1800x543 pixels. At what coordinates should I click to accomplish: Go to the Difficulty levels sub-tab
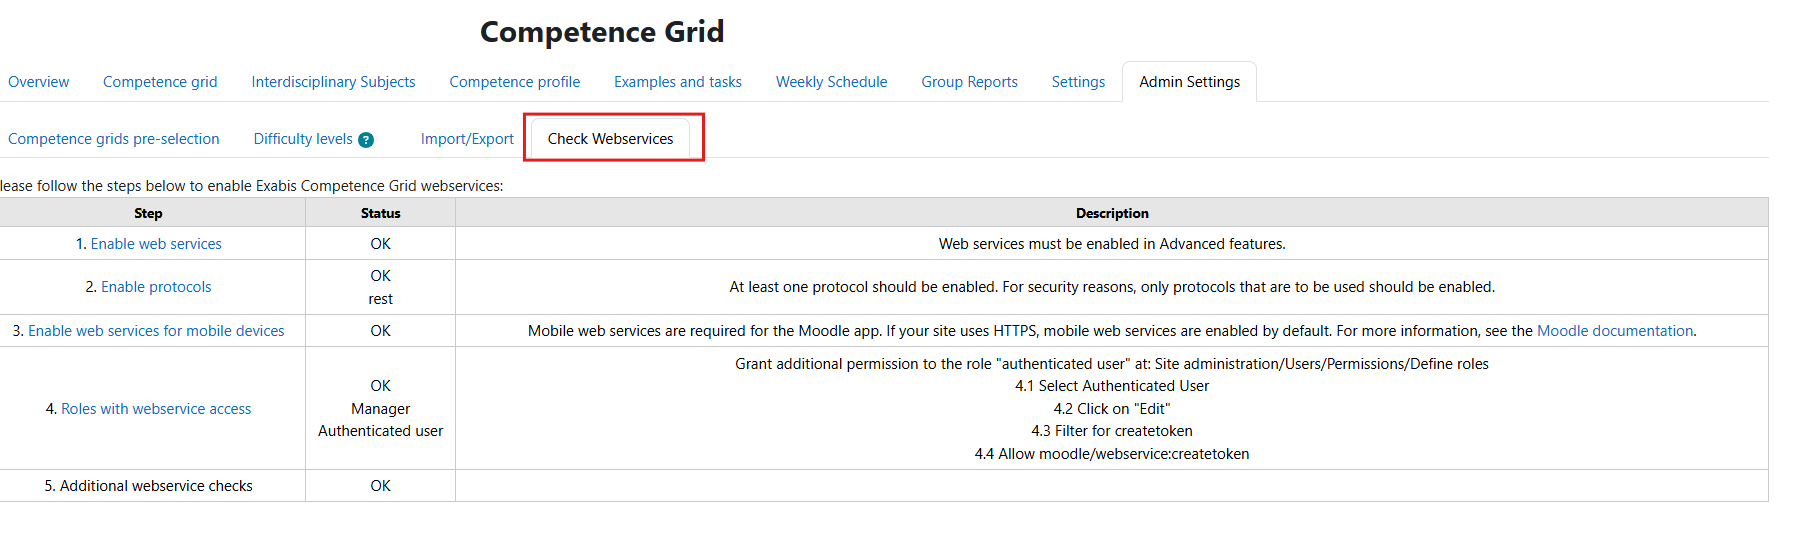click(303, 139)
